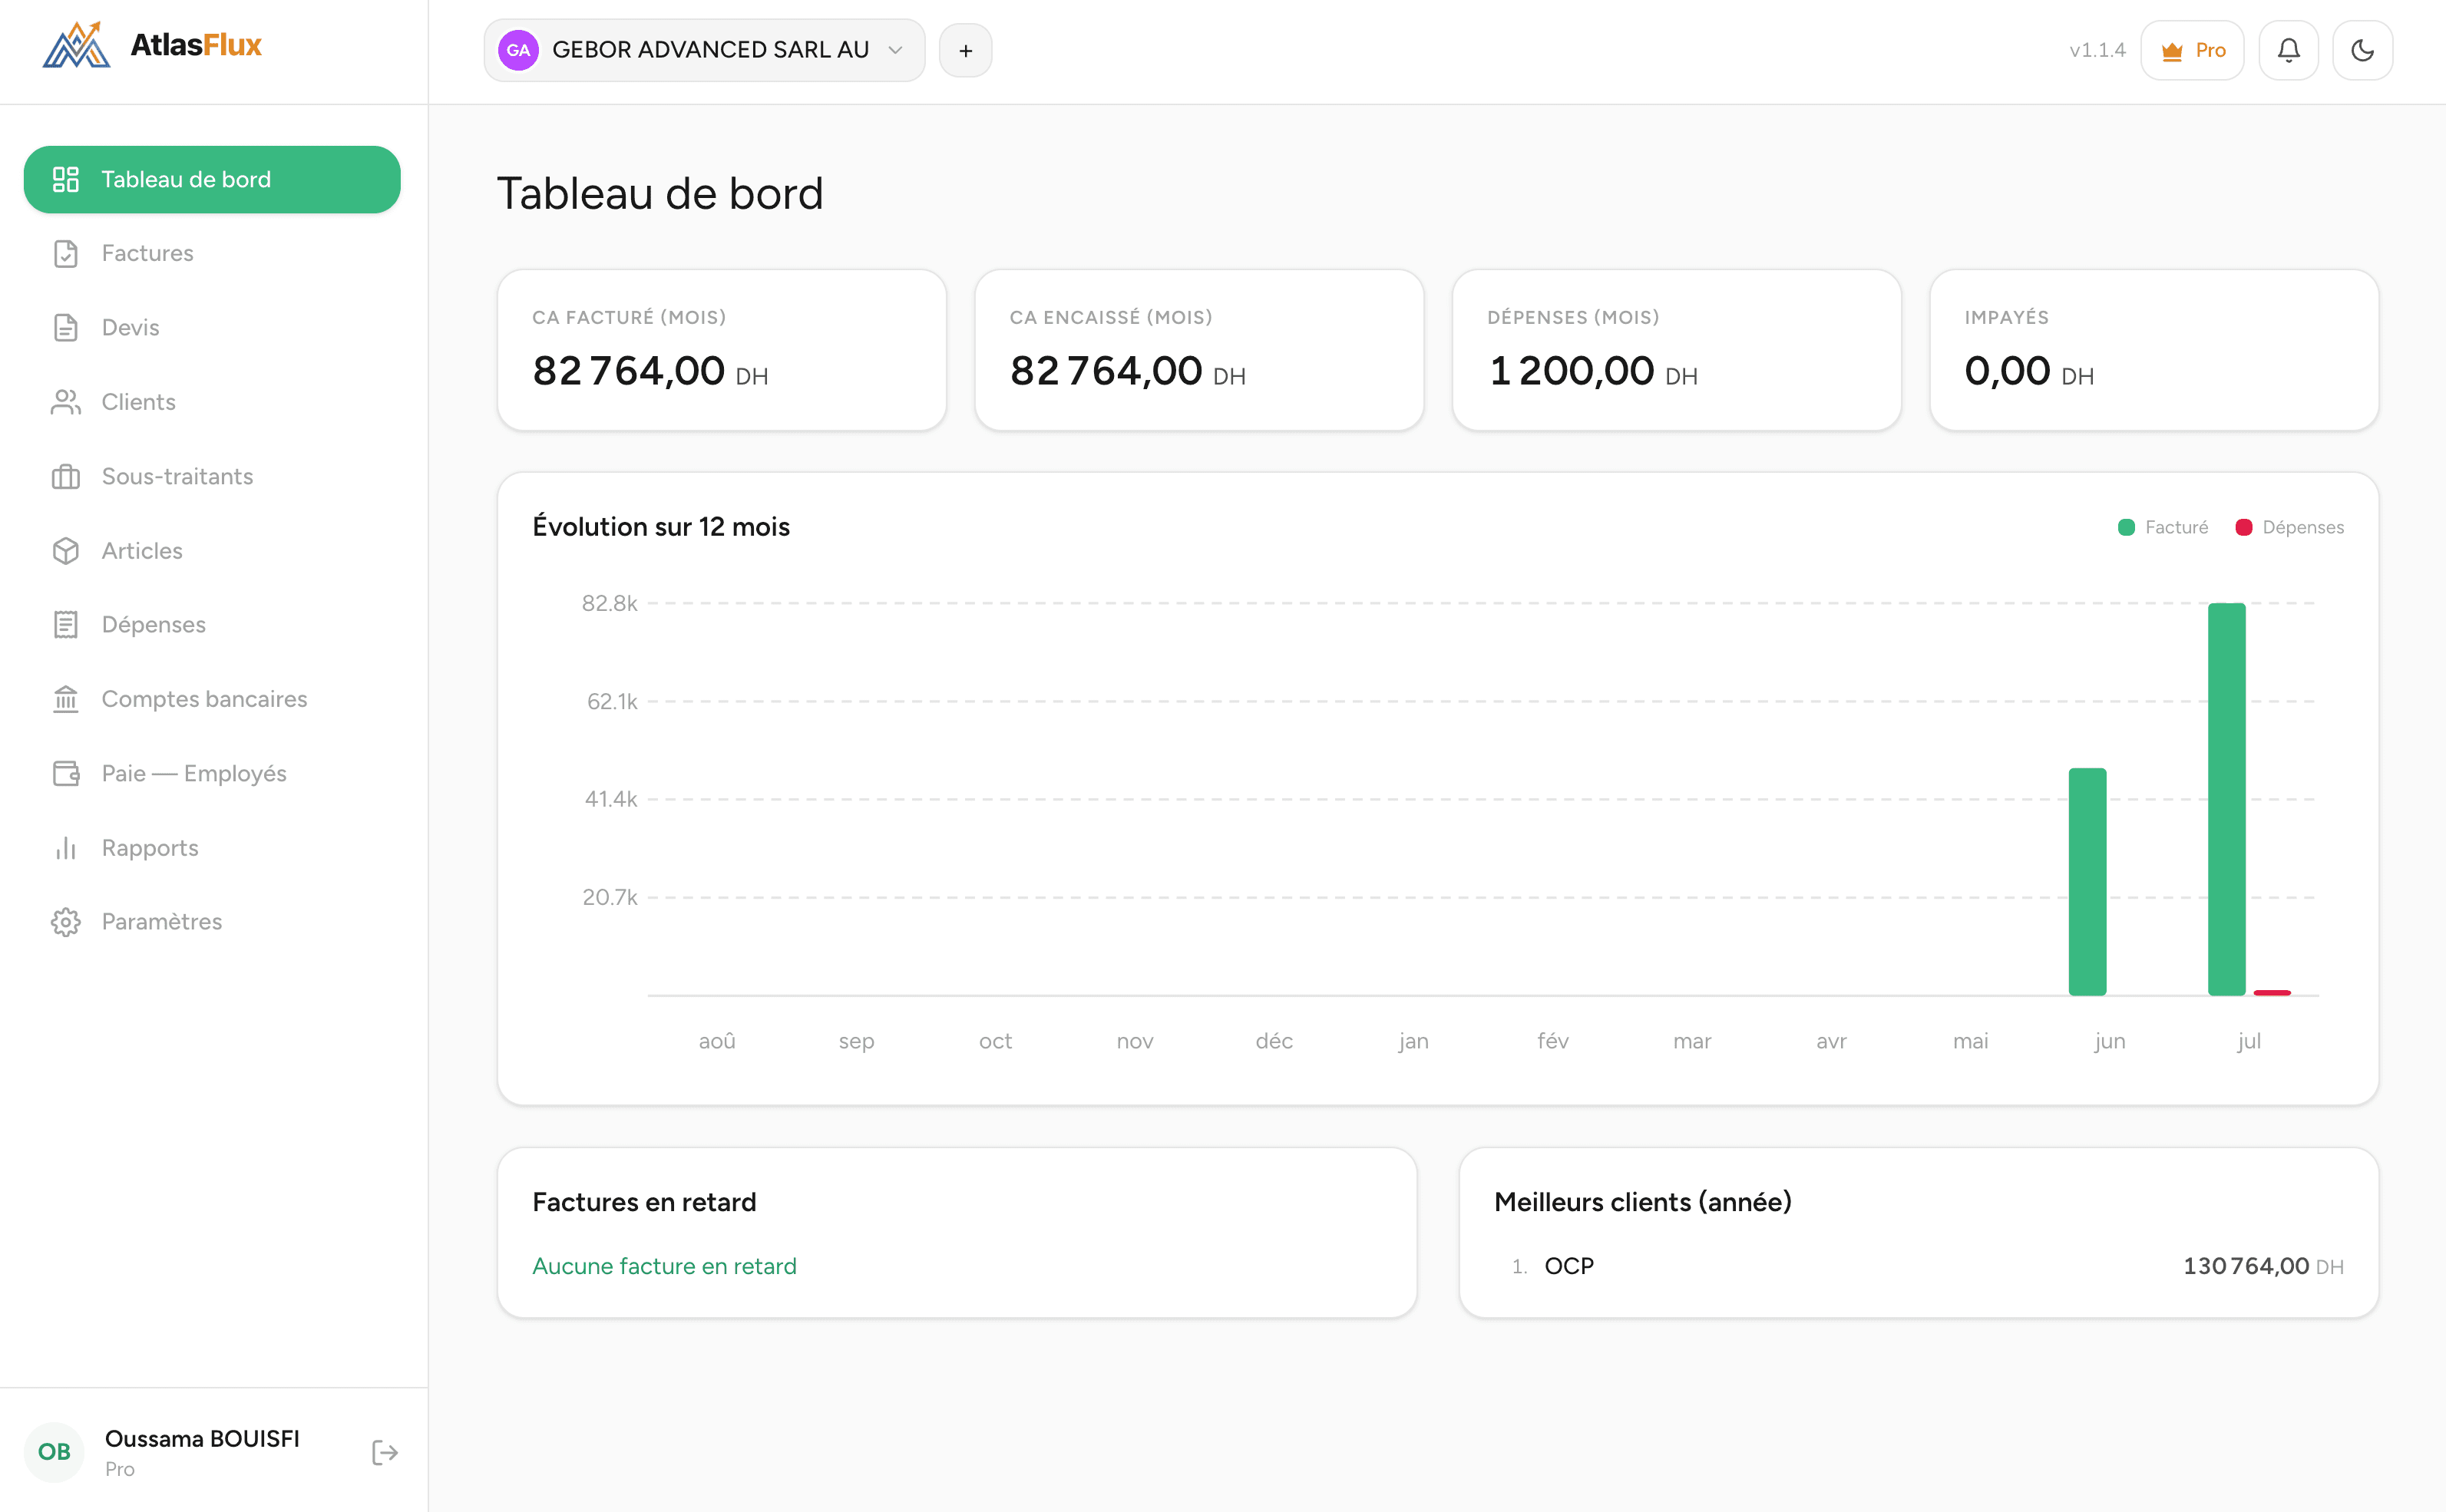Toggle dark mode with the moon icon
Viewport: 2446px width, 1512px height.
click(x=2362, y=50)
